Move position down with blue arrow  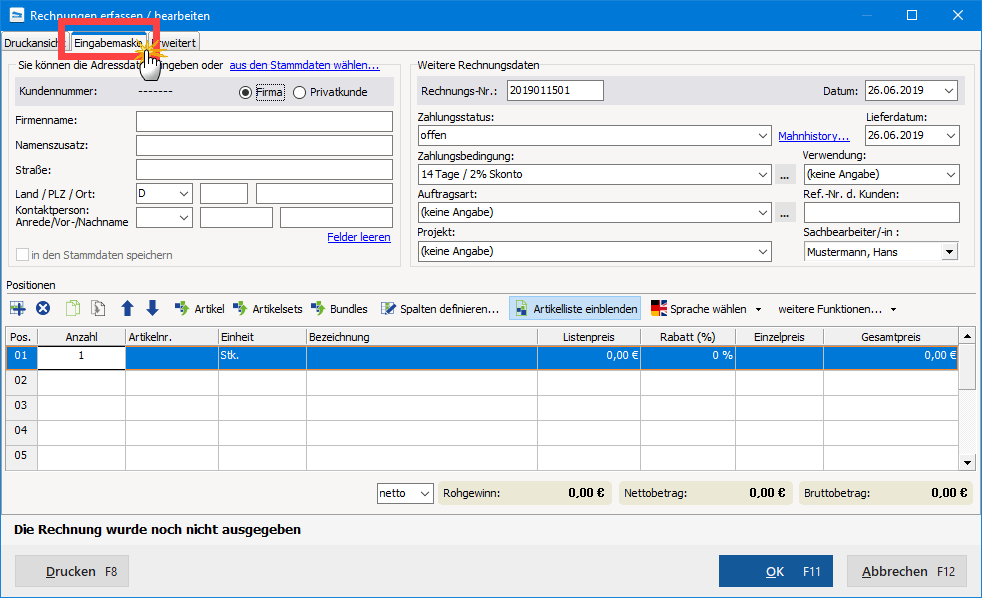(x=152, y=308)
